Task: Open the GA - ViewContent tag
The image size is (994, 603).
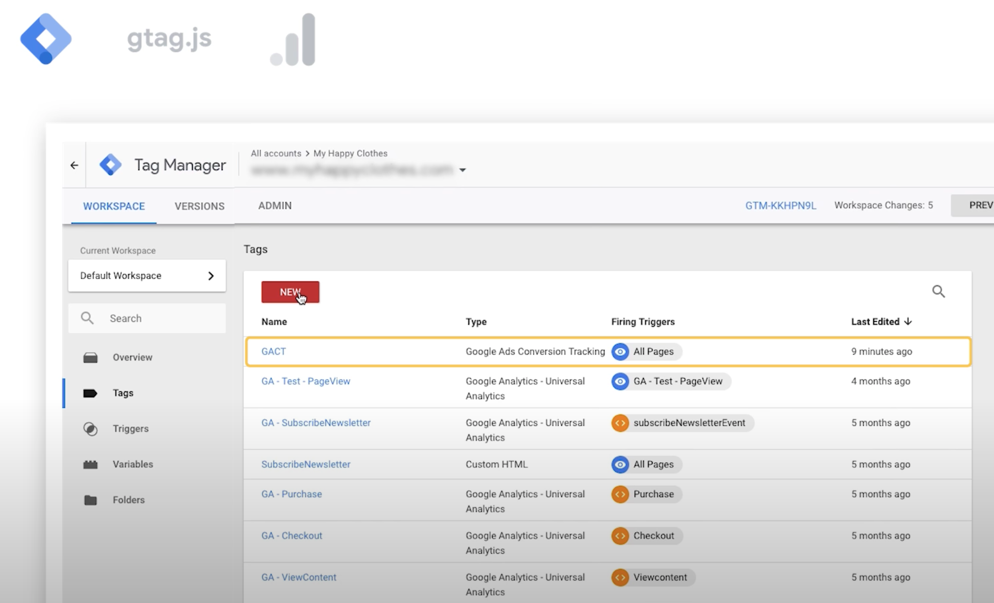Action: coord(299,577)
